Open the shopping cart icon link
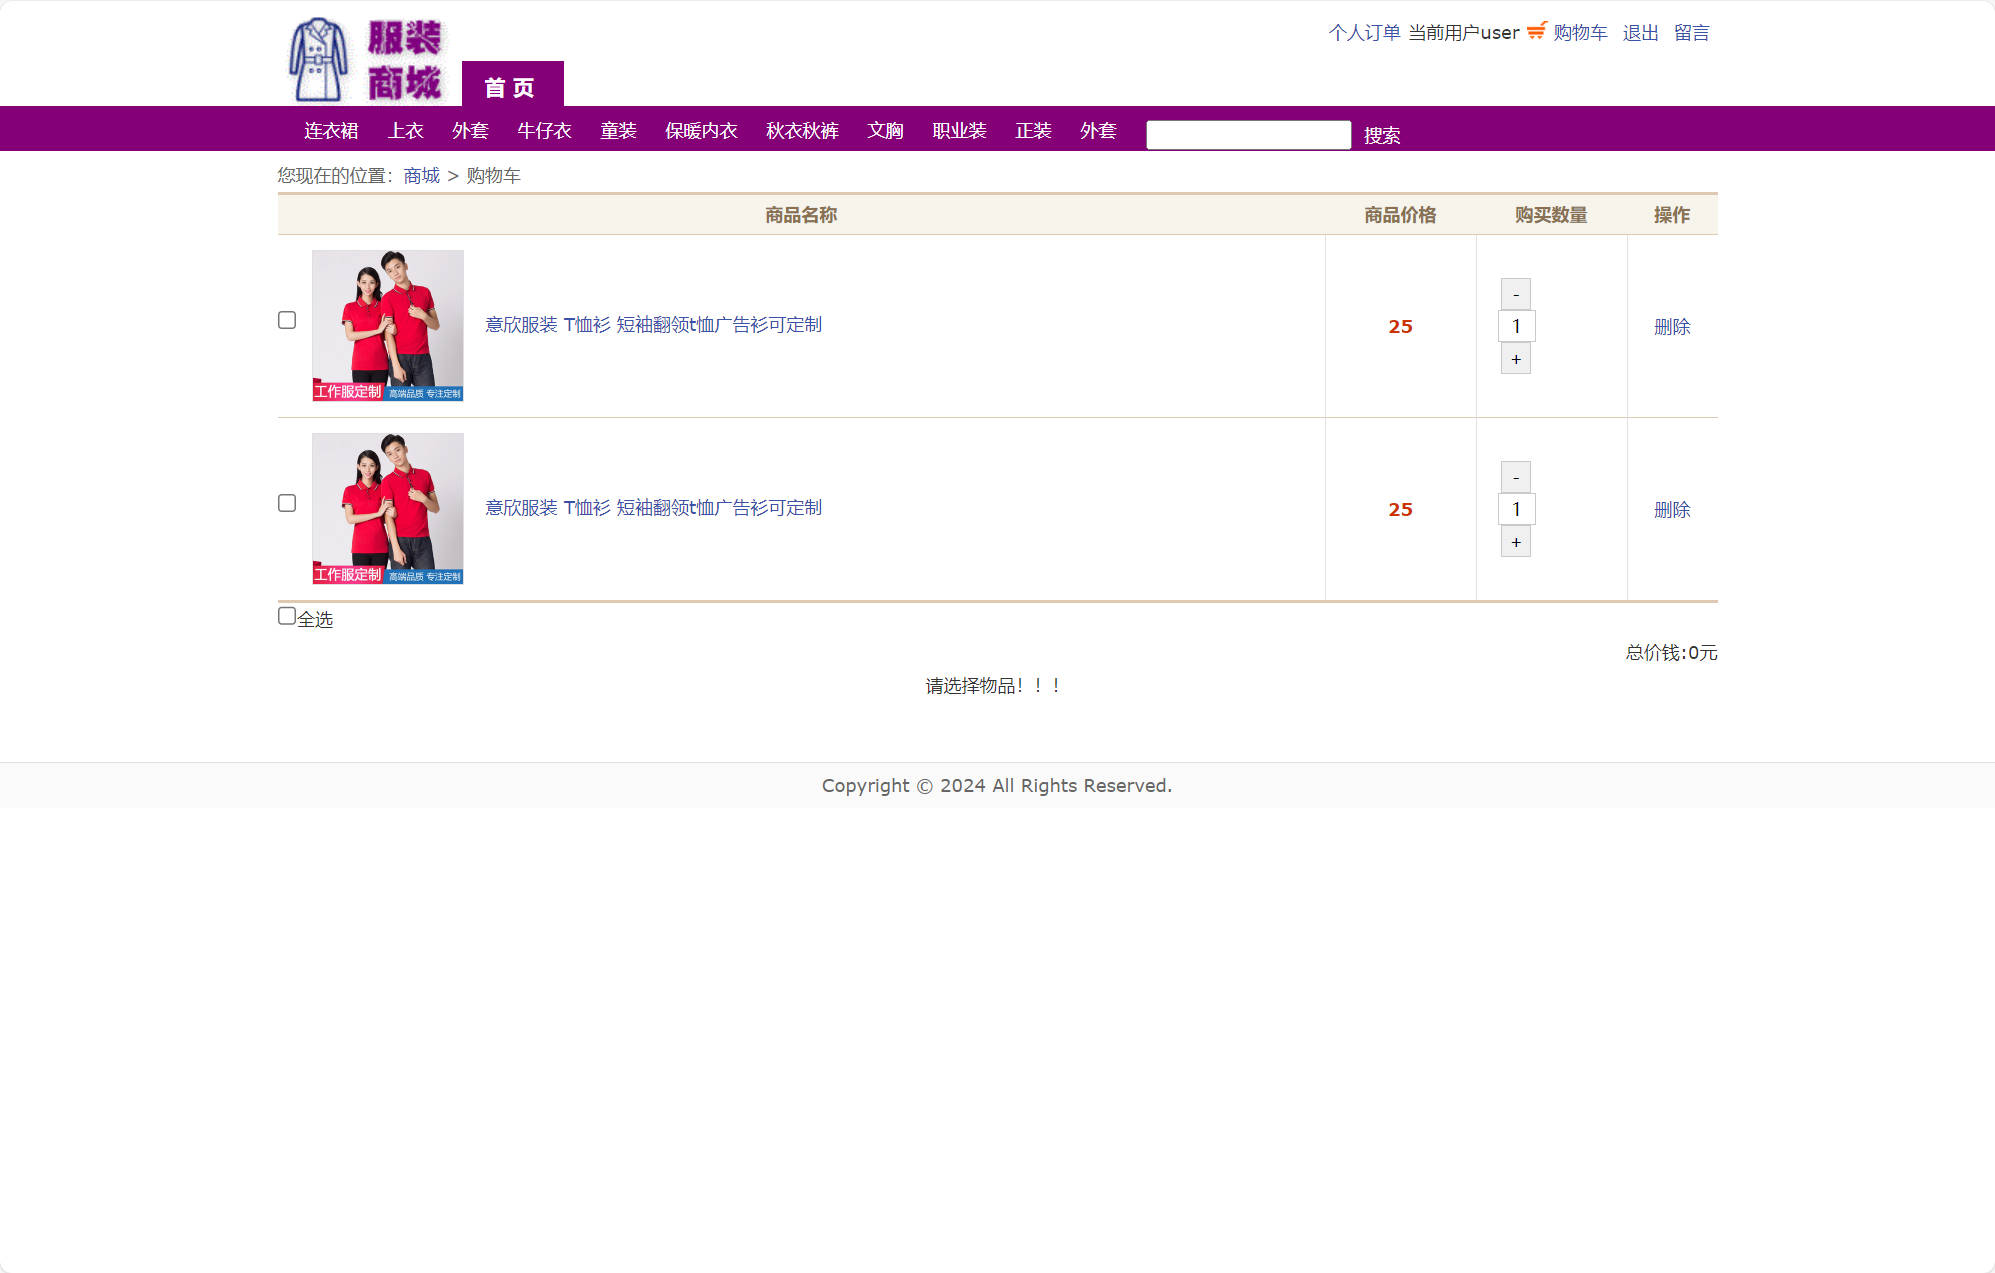The width and height of the screenshot is (1995, 1273). click(x=1536, y=31)
